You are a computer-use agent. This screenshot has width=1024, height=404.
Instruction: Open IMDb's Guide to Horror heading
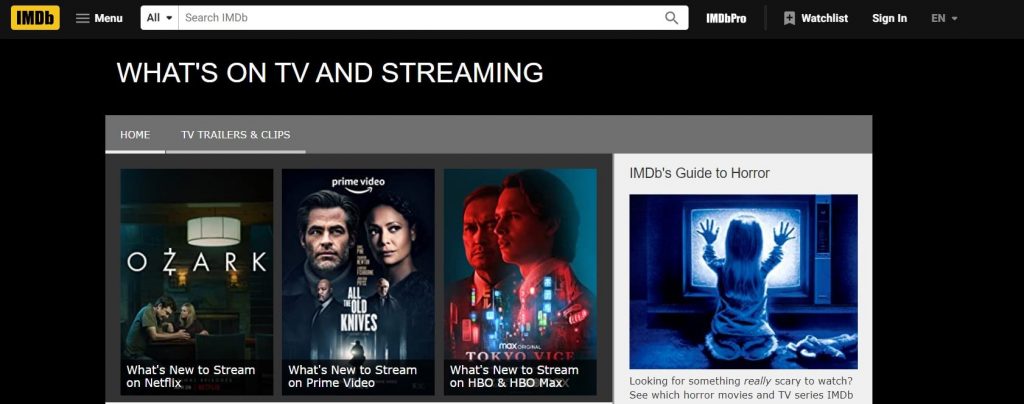[x=699, y=173]
